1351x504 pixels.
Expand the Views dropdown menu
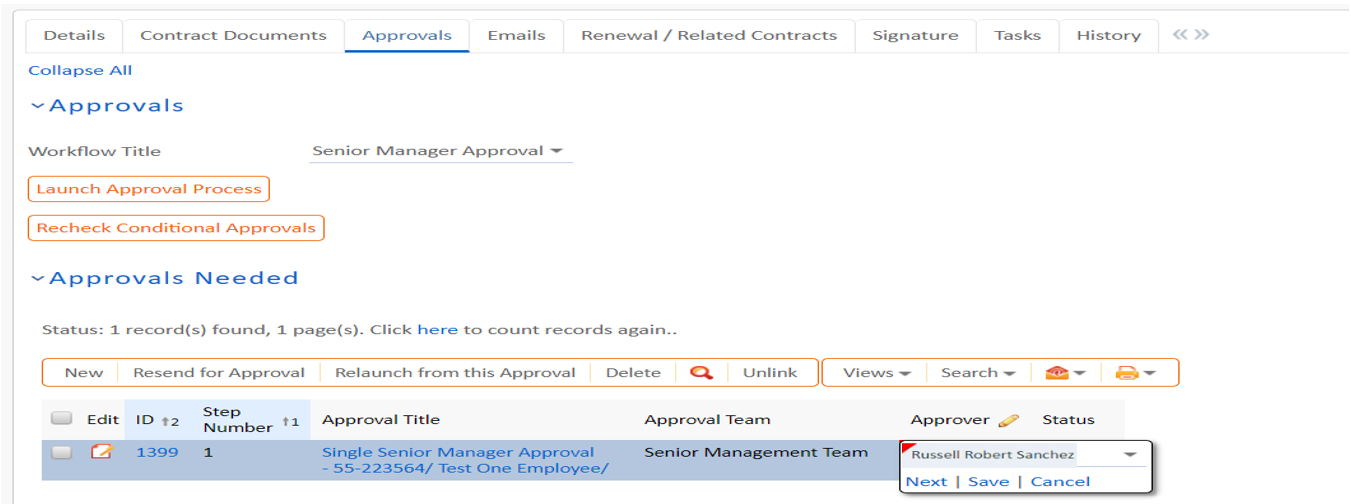pos(876,373)
